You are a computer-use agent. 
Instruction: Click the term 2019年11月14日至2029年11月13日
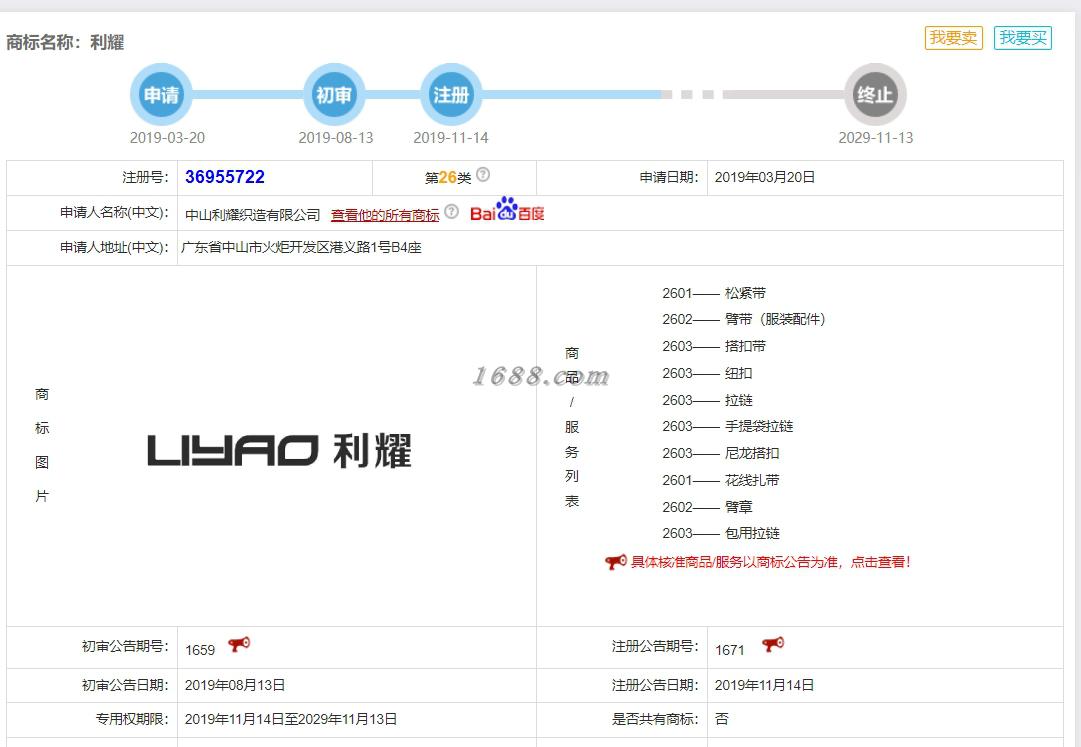tap(291, 719)
